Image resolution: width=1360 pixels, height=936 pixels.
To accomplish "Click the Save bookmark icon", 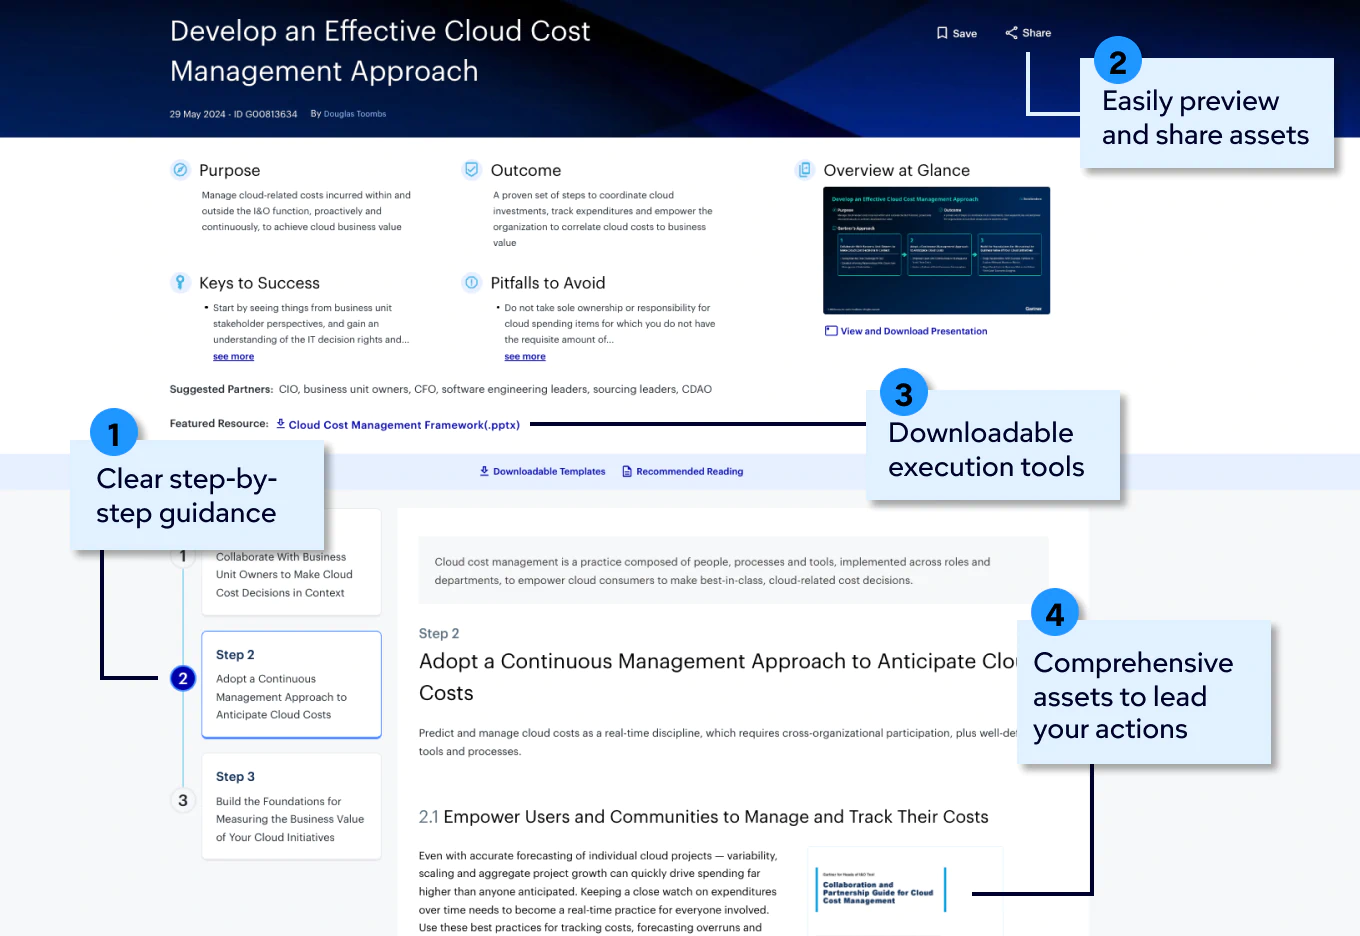I will [x=942, y=33].
